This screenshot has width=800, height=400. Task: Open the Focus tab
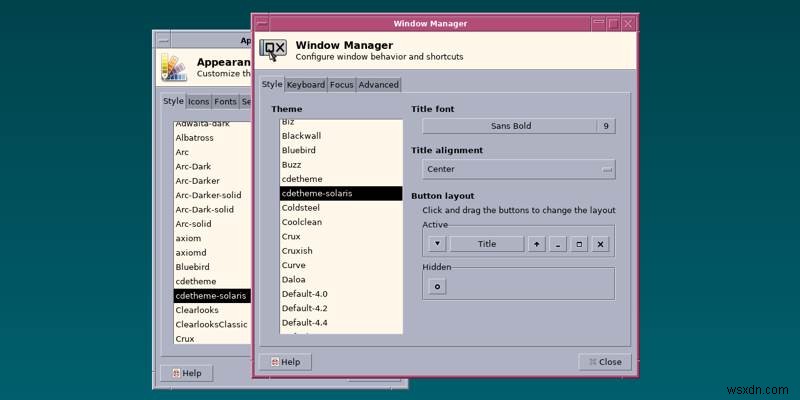[x=341, y=85]
